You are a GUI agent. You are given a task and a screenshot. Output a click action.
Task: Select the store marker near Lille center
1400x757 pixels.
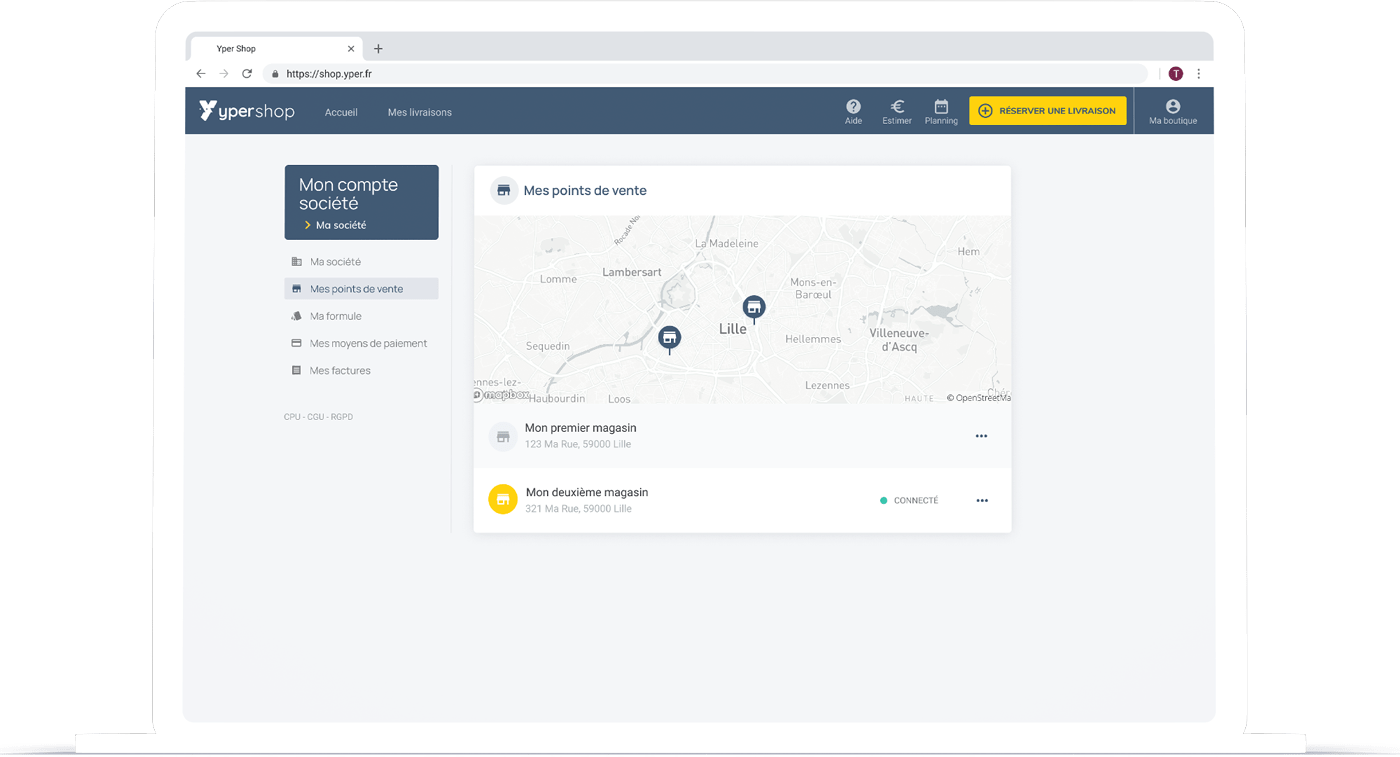click(x=754, y=307)
